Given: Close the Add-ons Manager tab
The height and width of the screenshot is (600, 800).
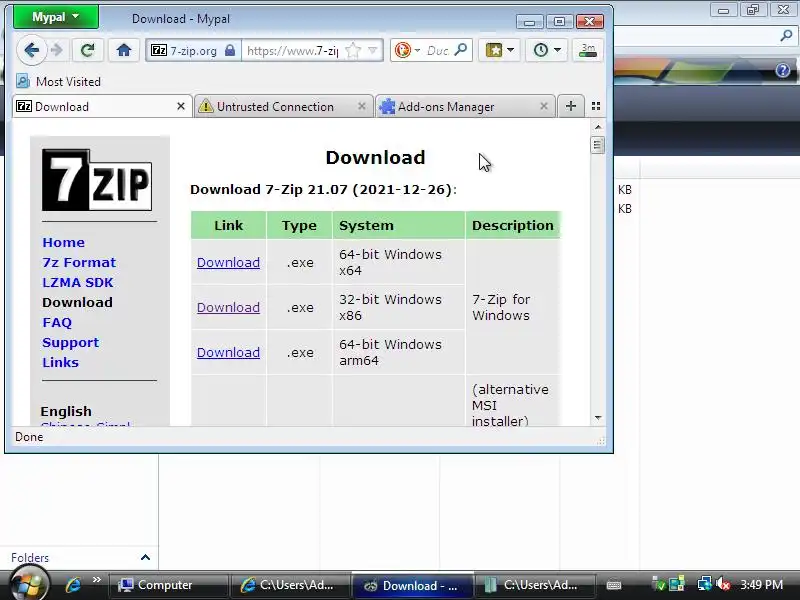Looking at the screenshot, I should point(544,106).
